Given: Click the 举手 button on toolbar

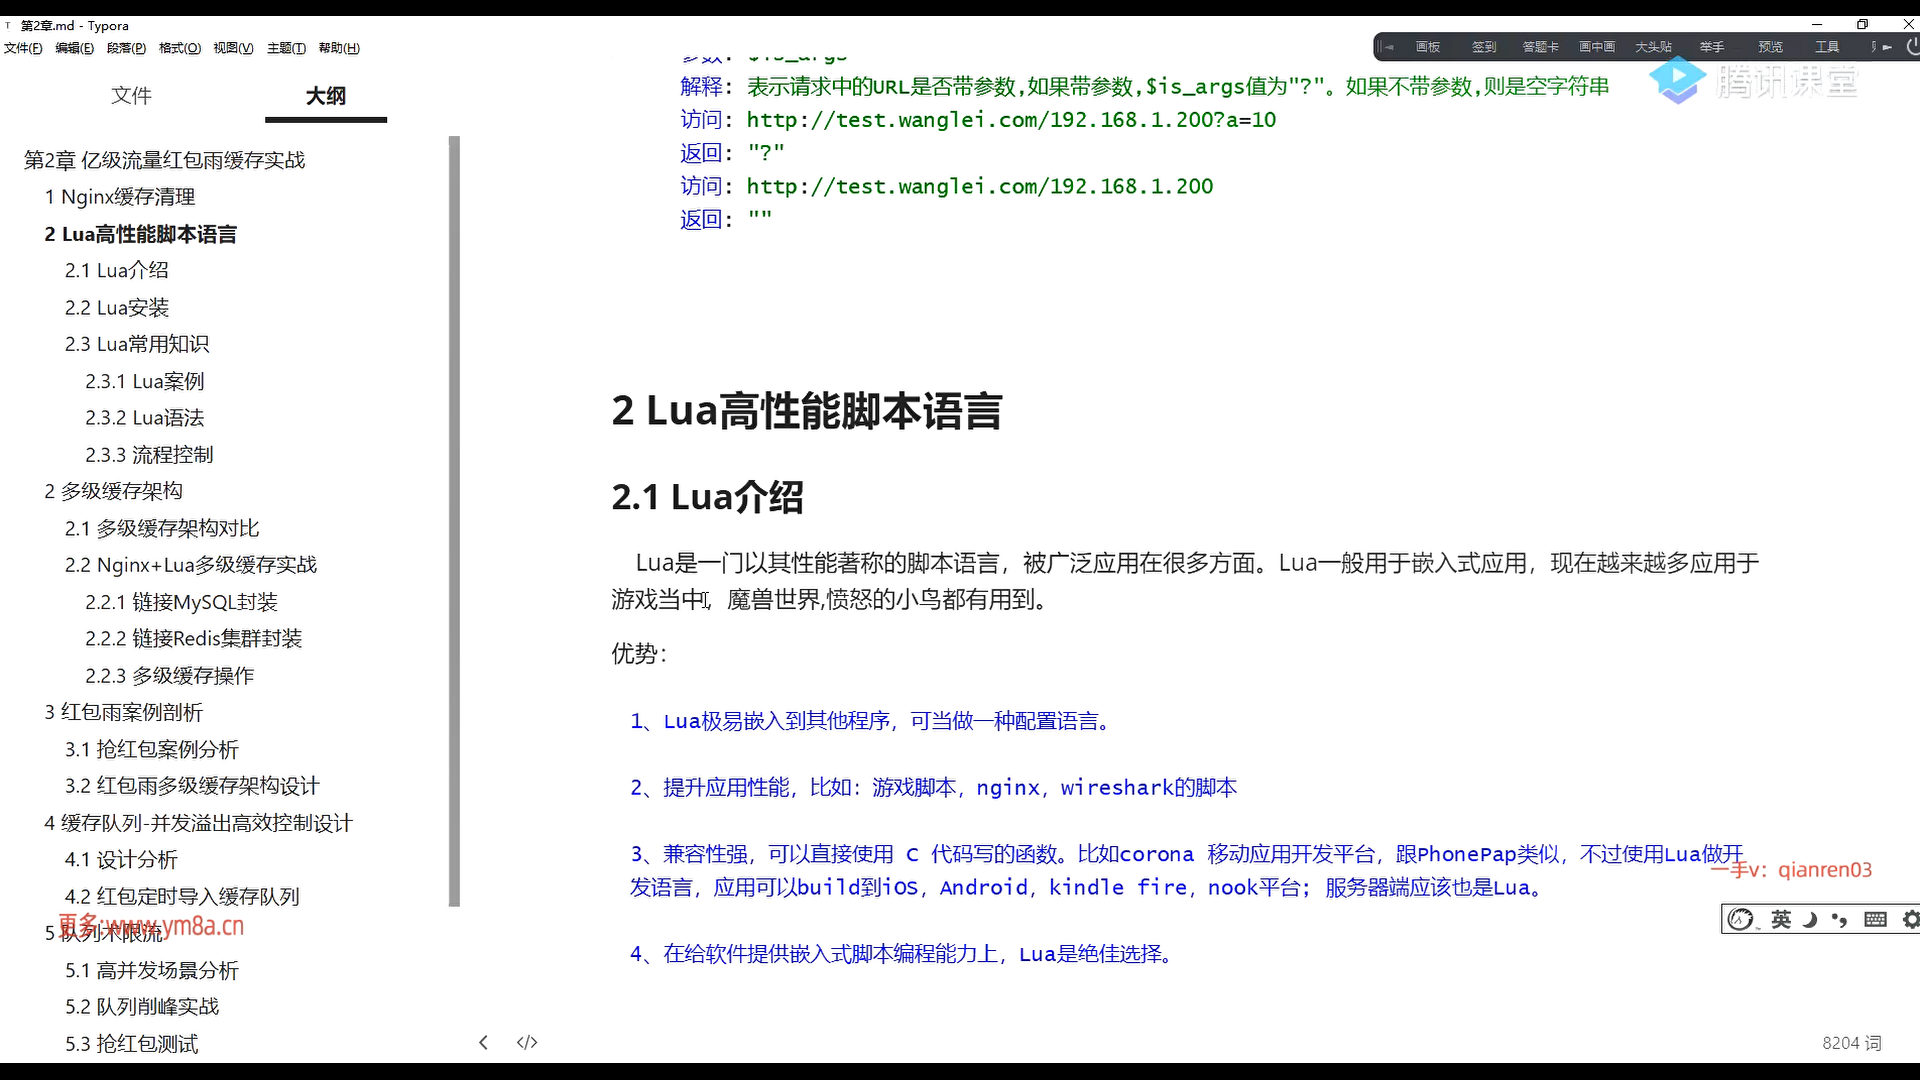Looking at the screenshot, I should coord(1712,47).
